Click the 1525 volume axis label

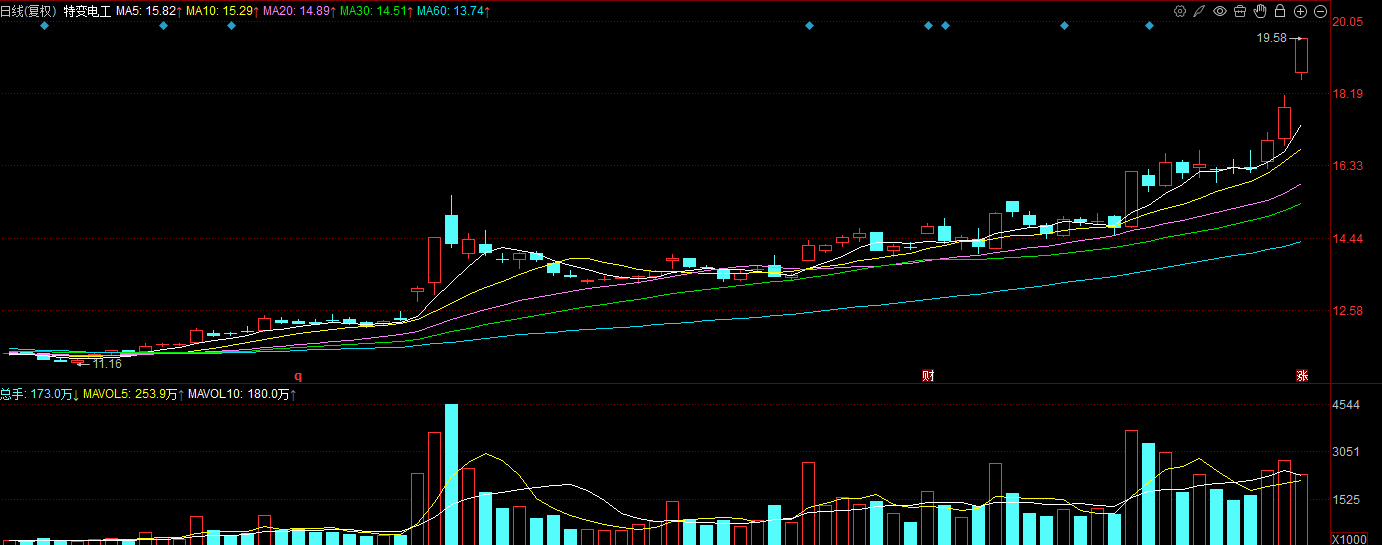[1346, 499]
